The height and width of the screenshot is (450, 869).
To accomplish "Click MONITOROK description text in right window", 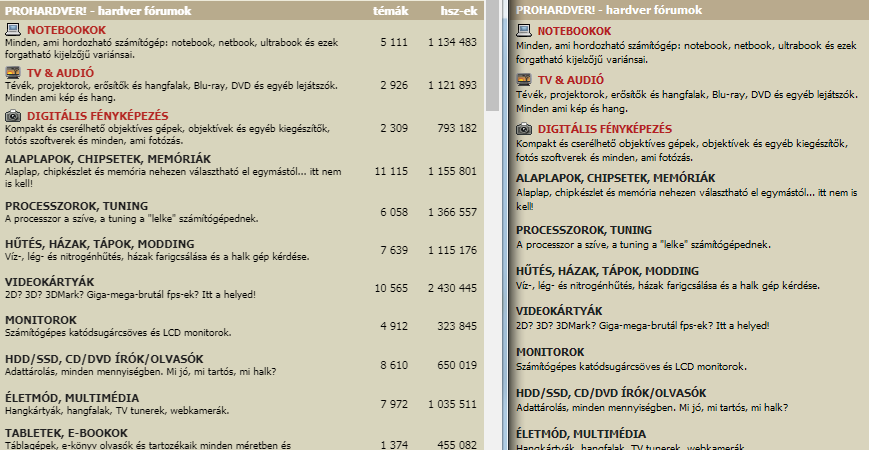I will (631, 366).
